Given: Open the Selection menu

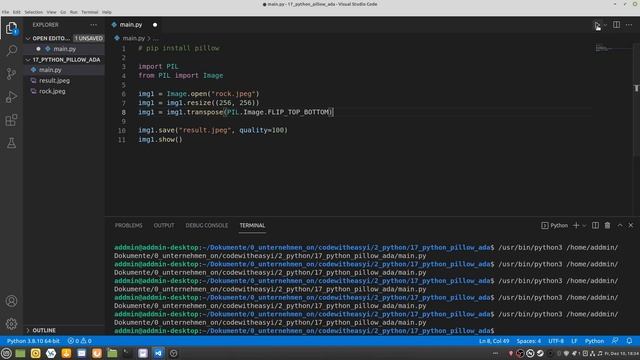Looking at the screenshot, I should 33,12.
